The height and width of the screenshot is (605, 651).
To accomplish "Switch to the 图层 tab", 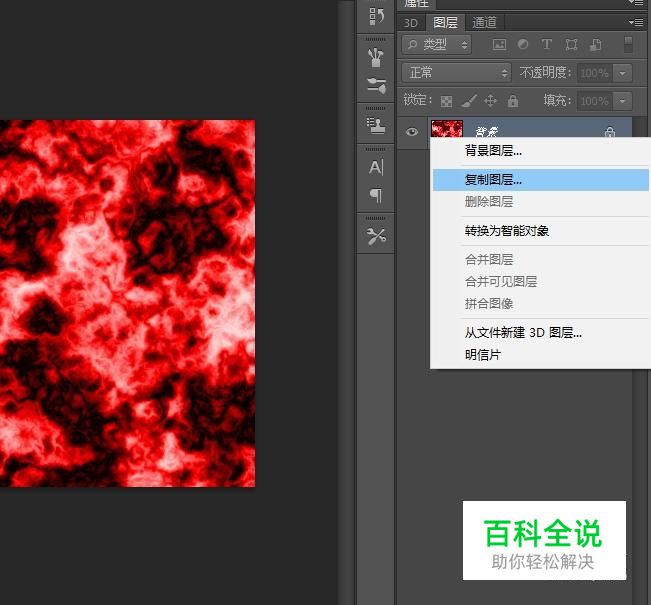I will click(445, 22).
